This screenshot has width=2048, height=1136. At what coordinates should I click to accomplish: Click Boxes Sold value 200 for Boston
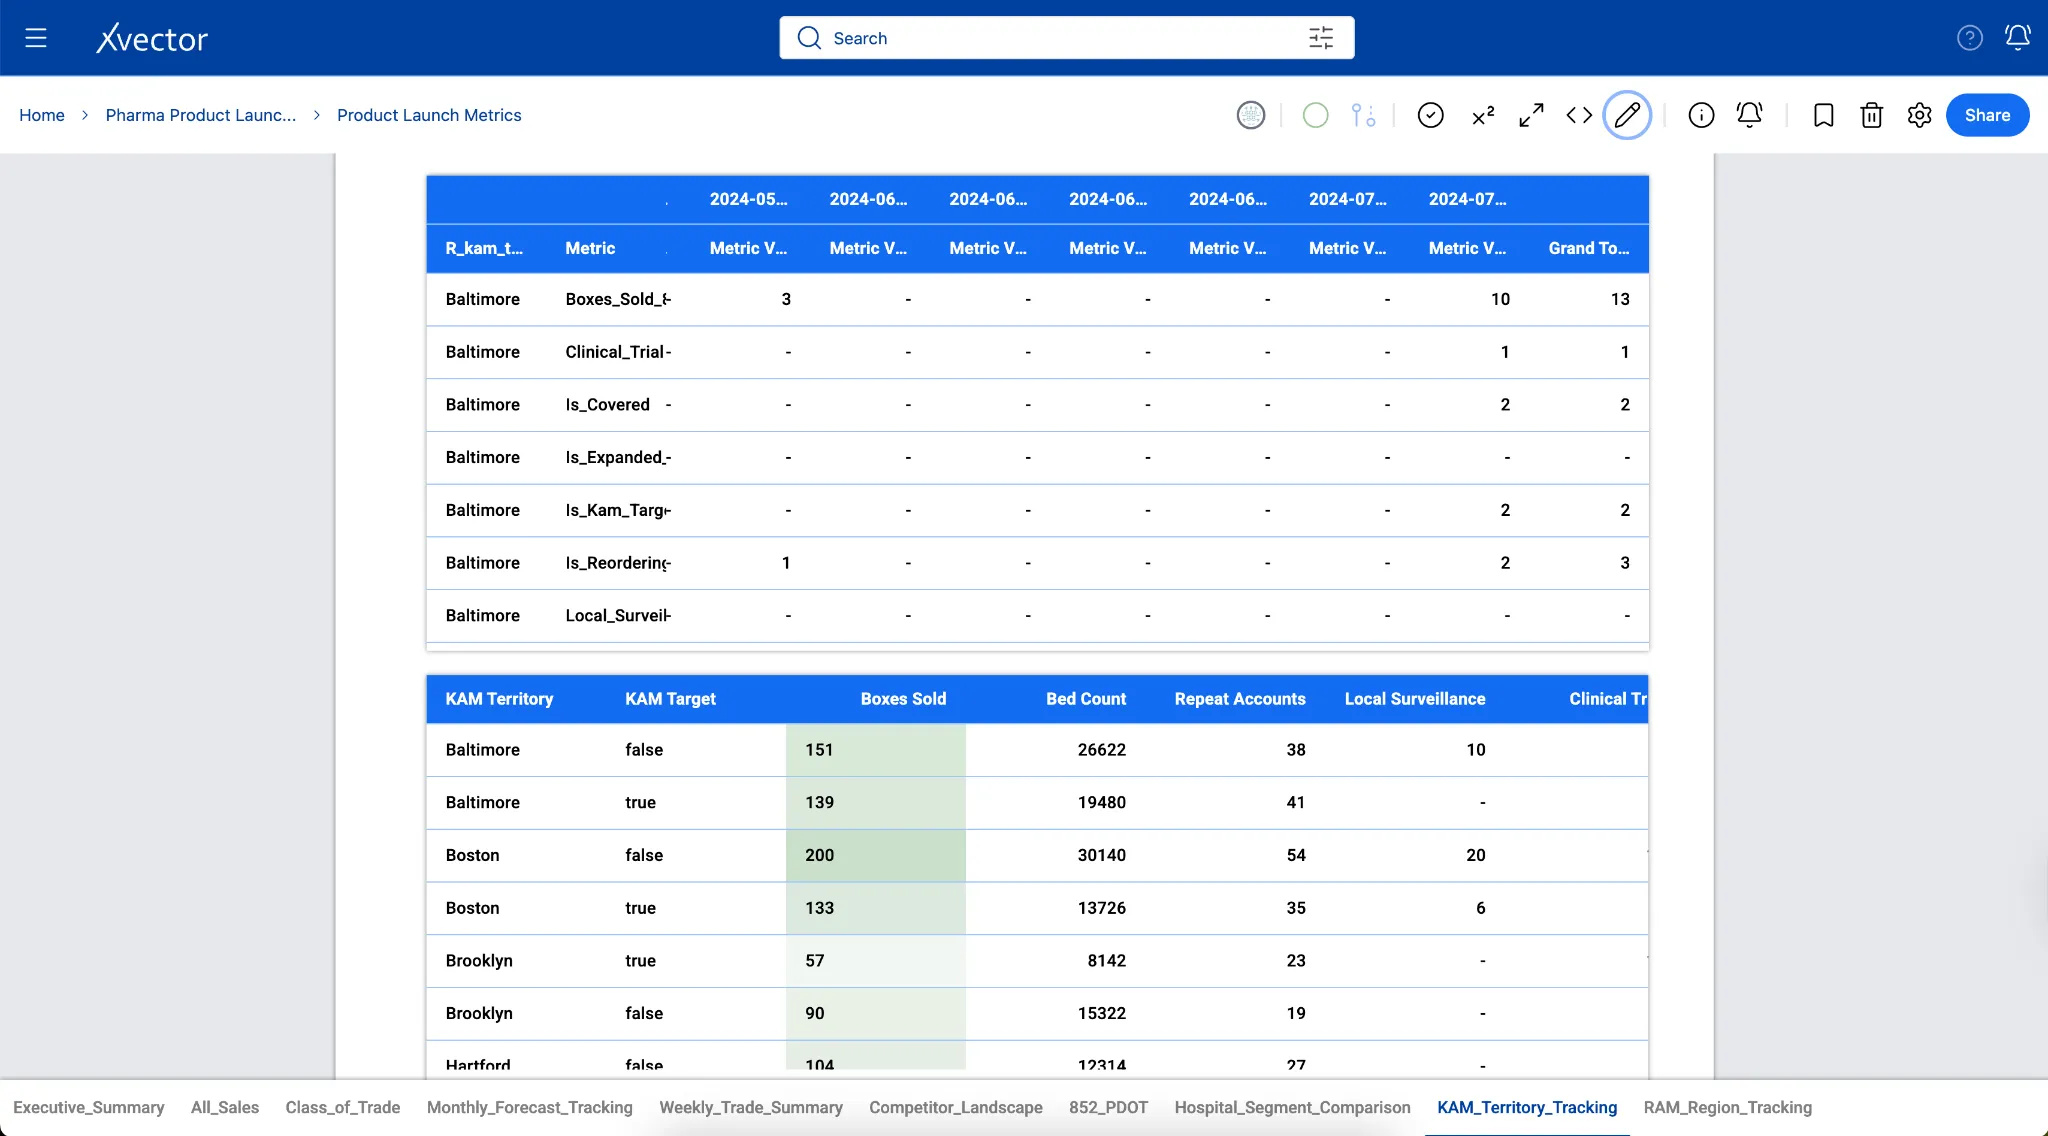tap(876, 855)
